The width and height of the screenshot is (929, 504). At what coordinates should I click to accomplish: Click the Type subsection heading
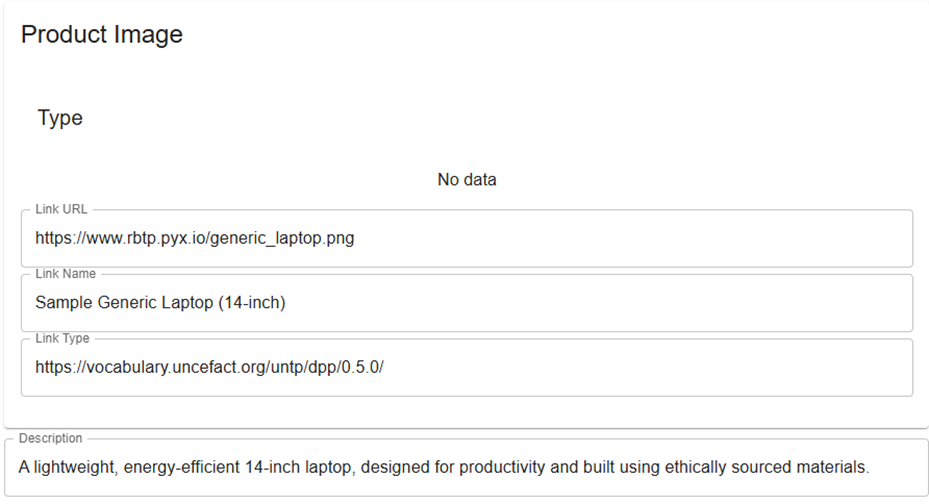pos(60,118)
